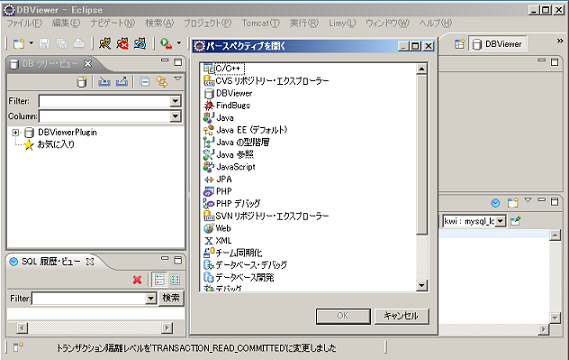
Task: Open the Column combo dropdown
Action: (x=175, y=116)
